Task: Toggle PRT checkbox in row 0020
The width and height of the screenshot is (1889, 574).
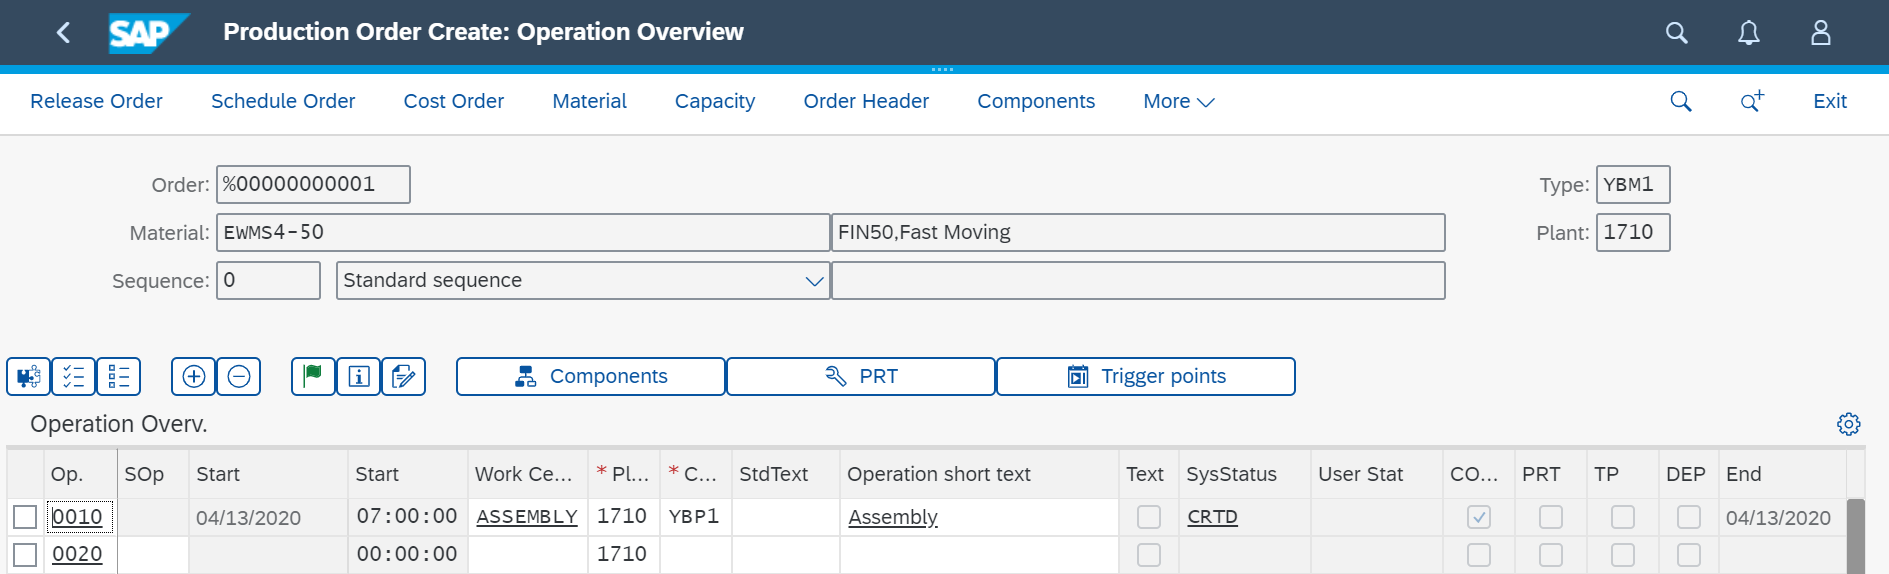Action: 1551,555
